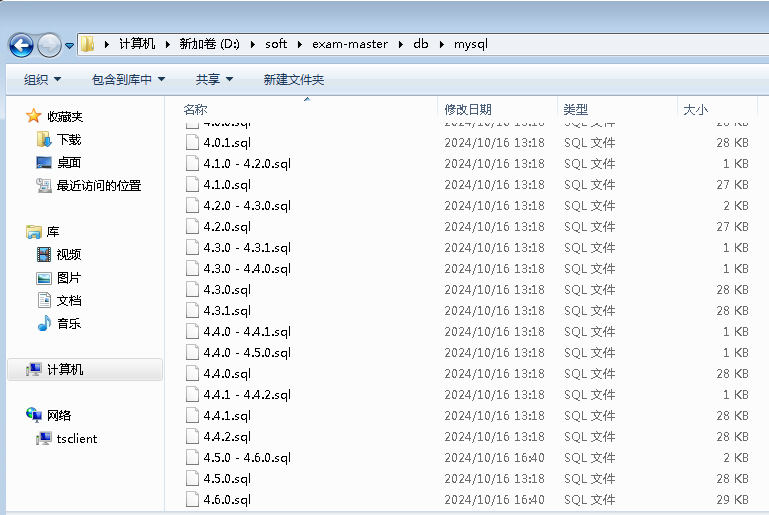The height and width of the screenshot is (515, 769).
Task: Open the 共享 (Share) menu
Action: point(214,80)
